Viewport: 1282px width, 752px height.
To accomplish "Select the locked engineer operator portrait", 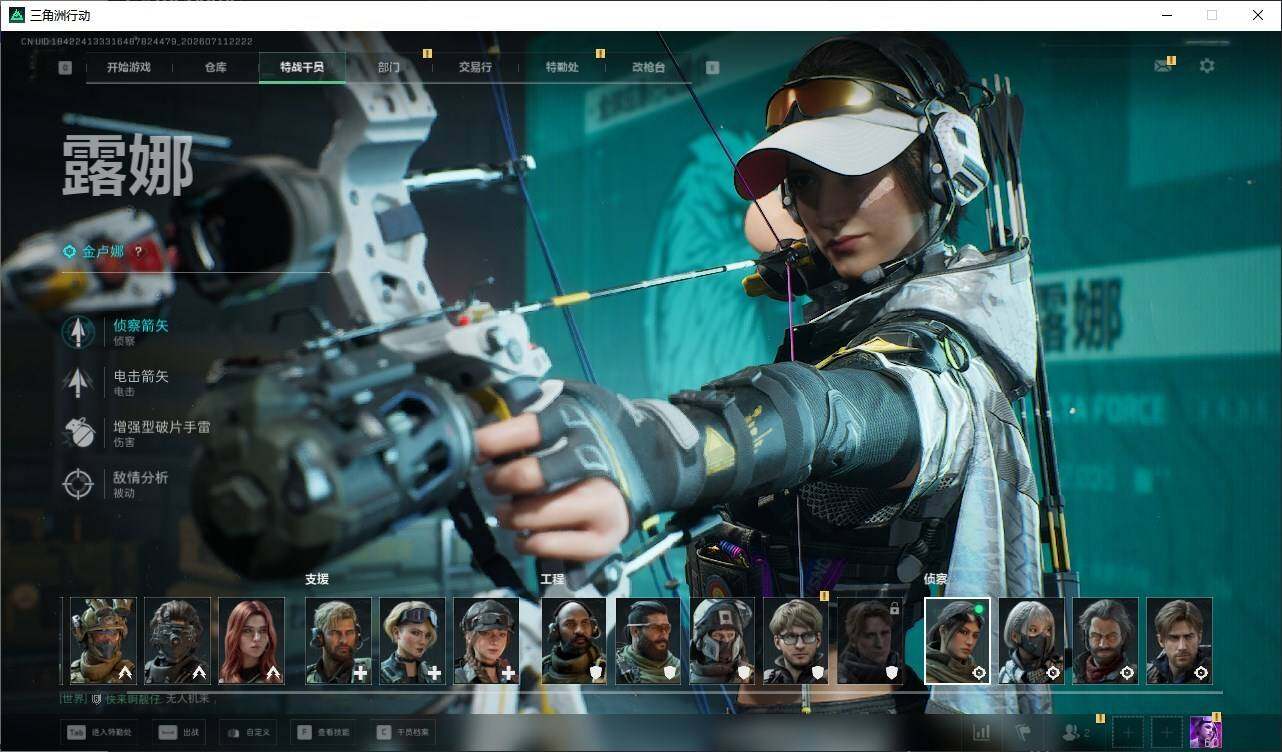I will click(870, 641).
